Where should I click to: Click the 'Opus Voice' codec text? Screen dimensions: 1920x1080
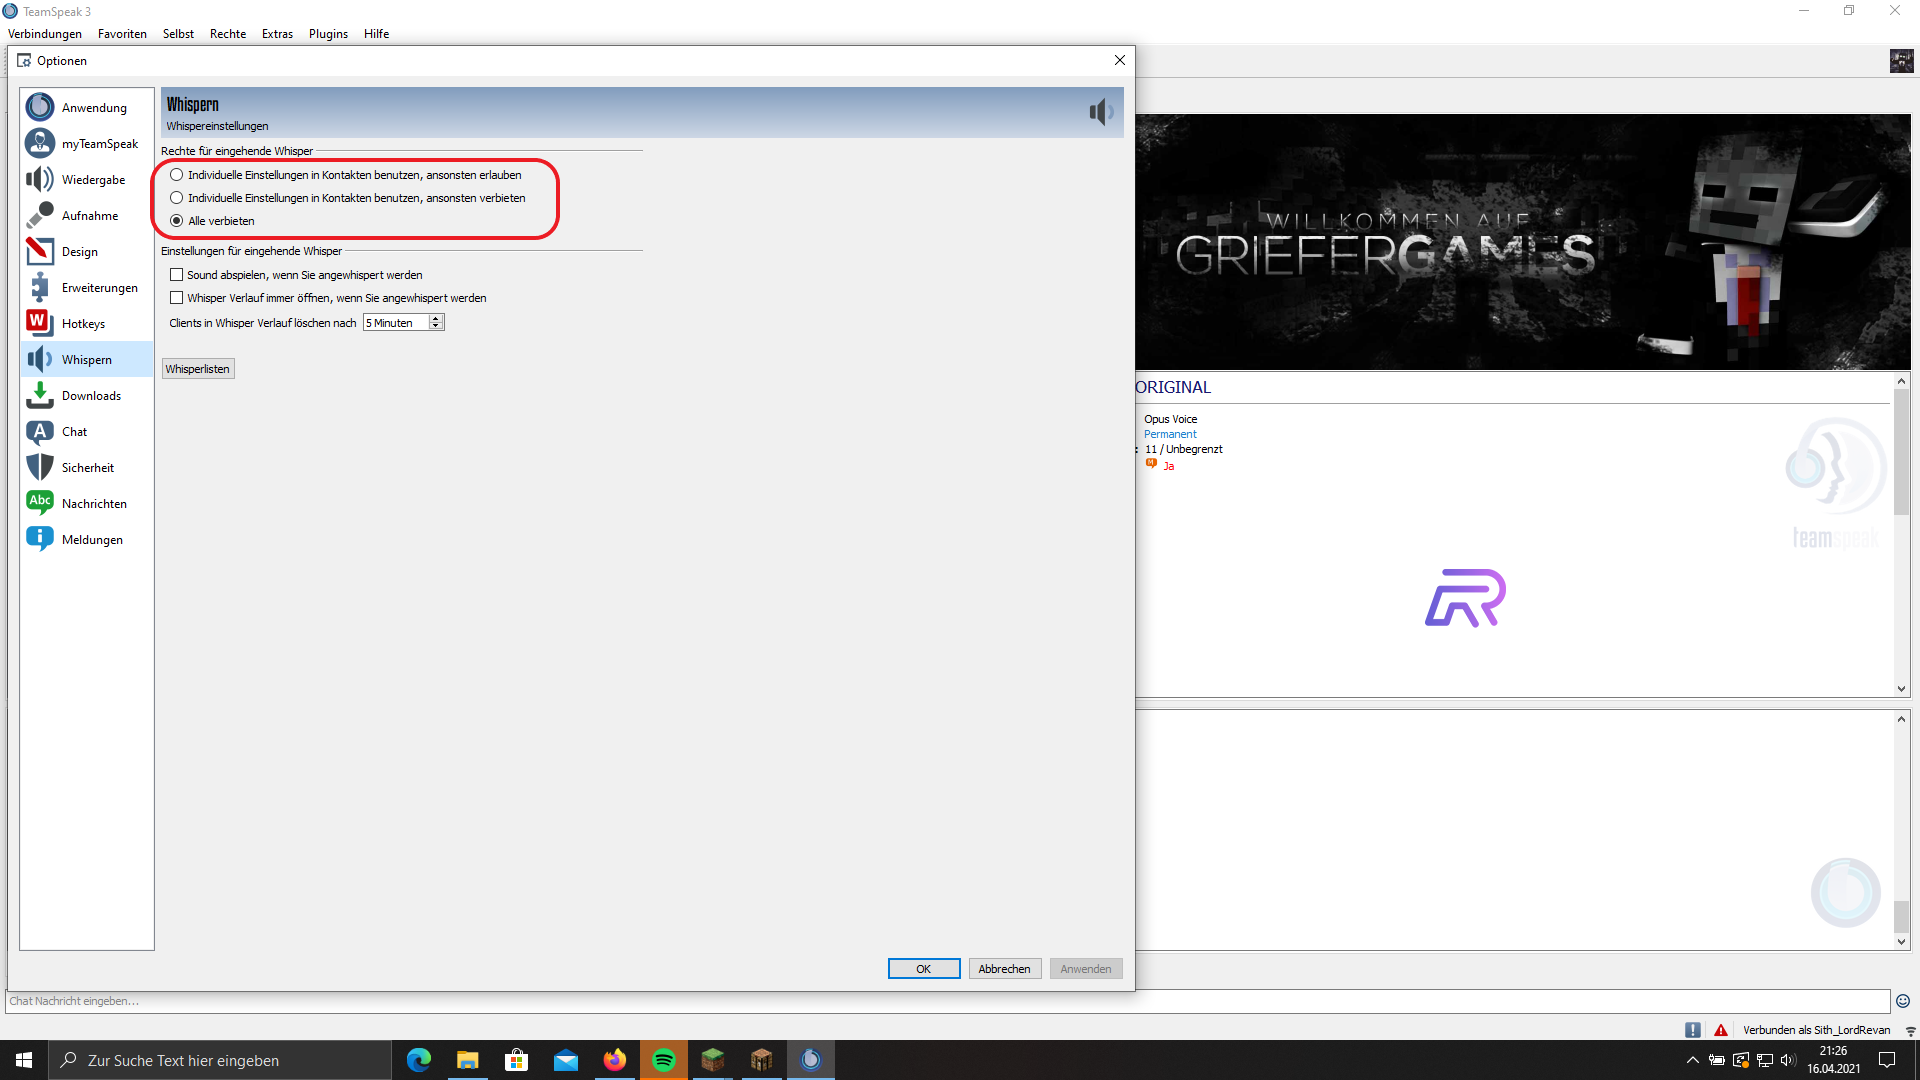[1170, 419]
